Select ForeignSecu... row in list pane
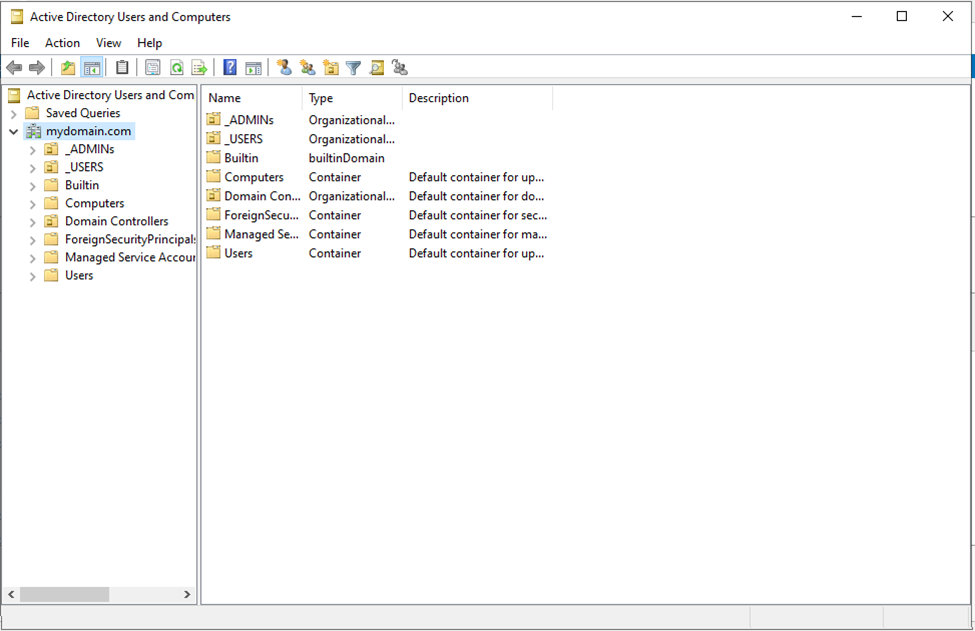 click(377, 215)
